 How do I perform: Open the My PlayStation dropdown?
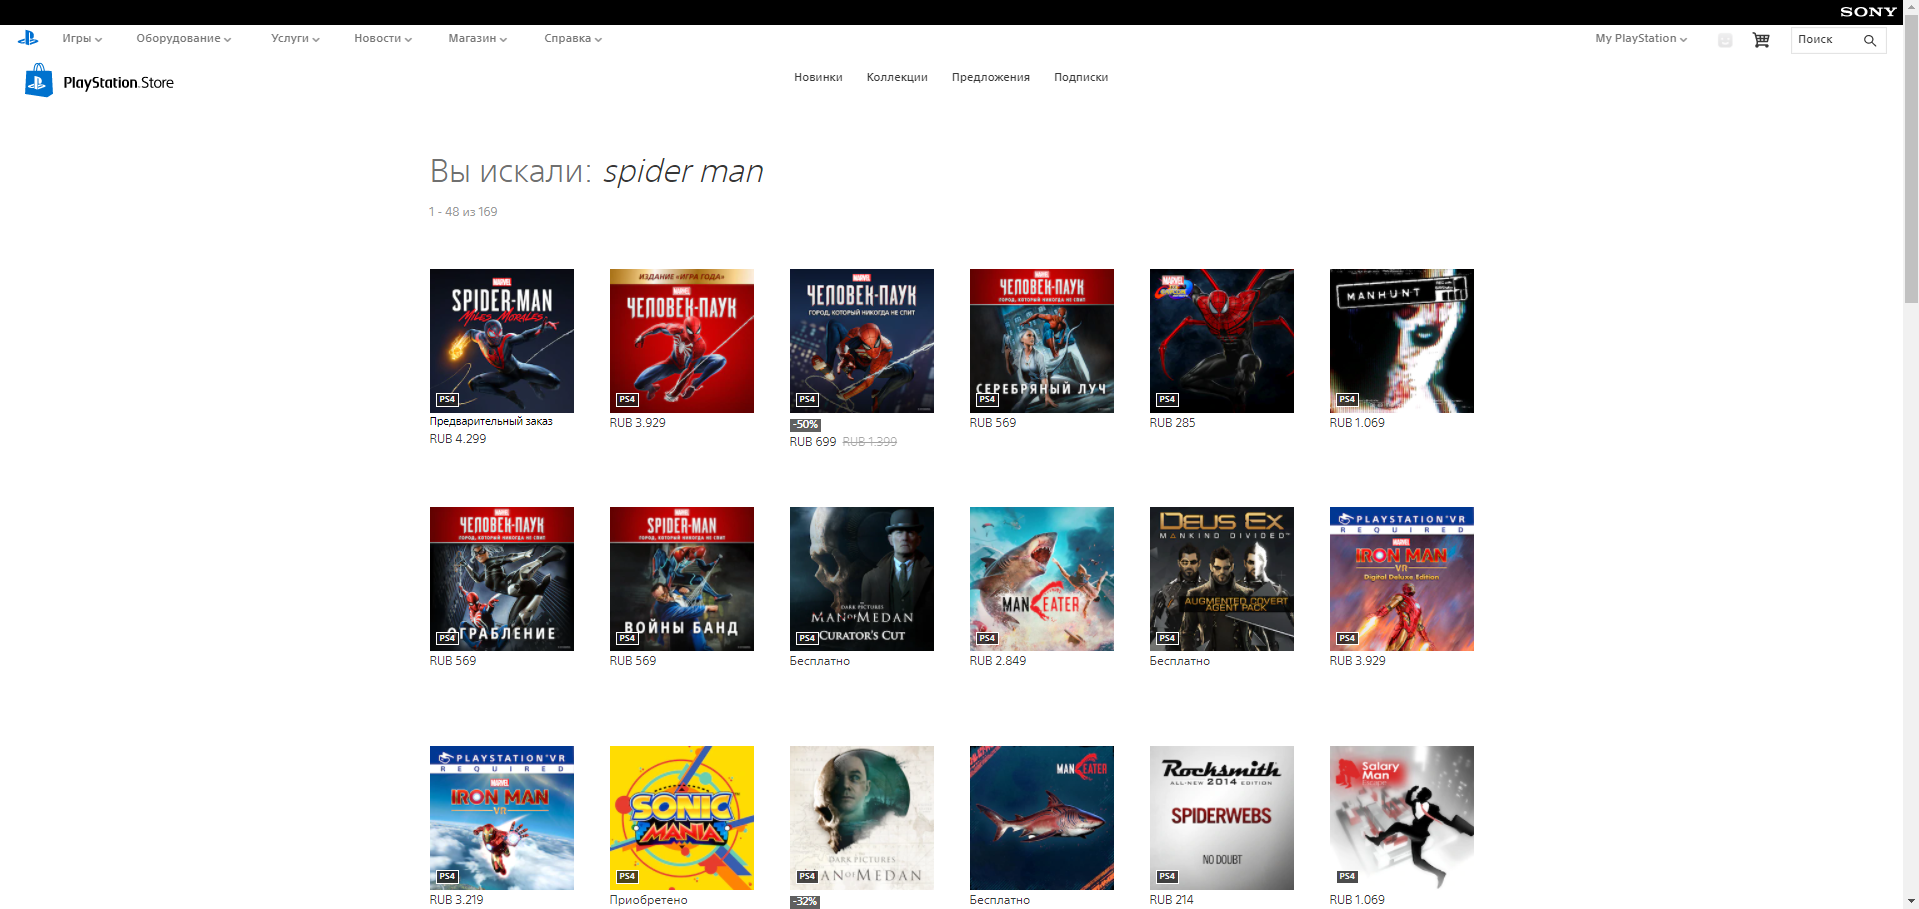pyautogui.click(x=1641, y=38)
